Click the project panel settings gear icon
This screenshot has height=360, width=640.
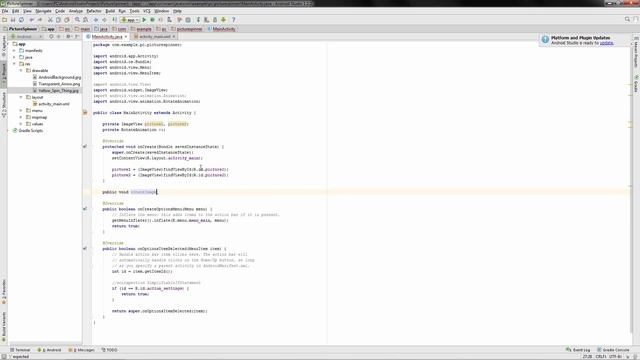[x=68, y=37]
